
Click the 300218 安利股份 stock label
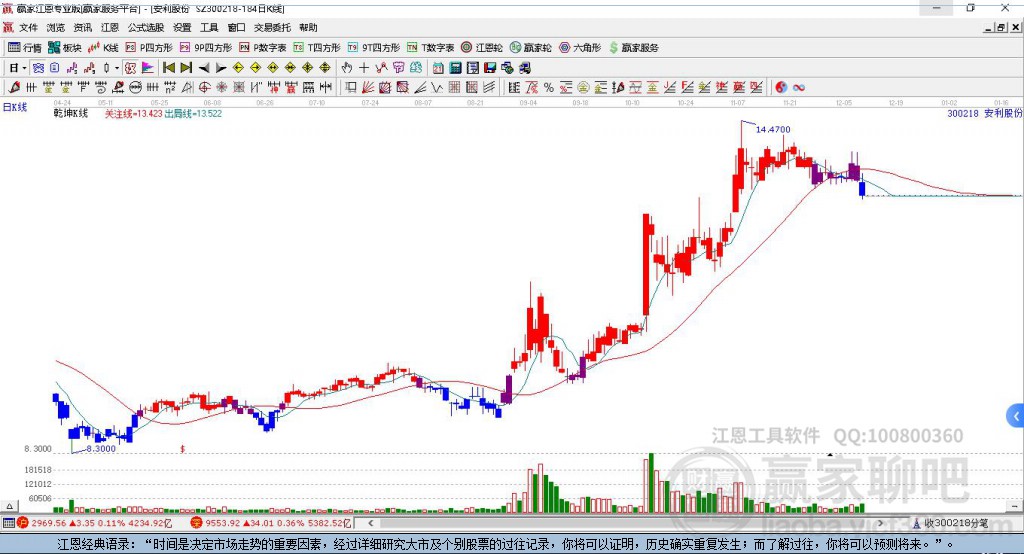(984, 113)
